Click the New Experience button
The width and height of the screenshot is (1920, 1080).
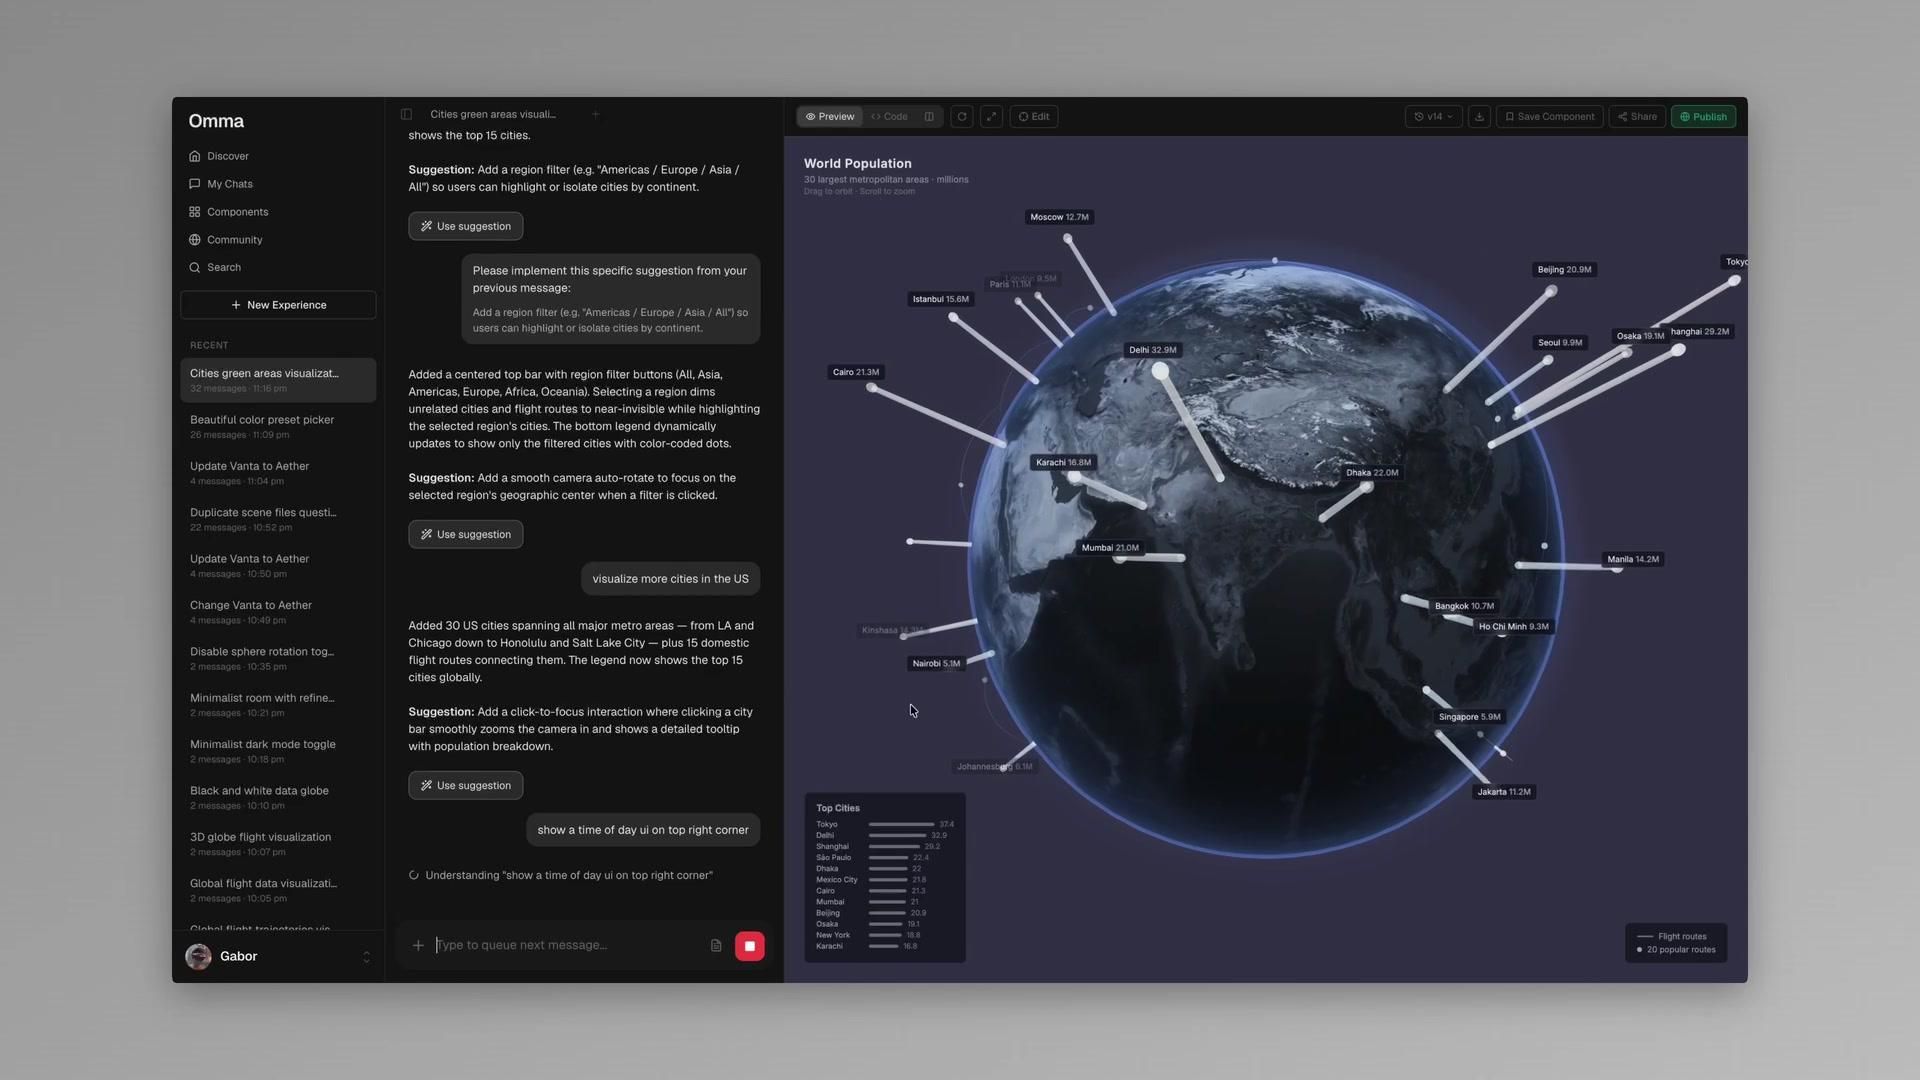coord(278,305)
